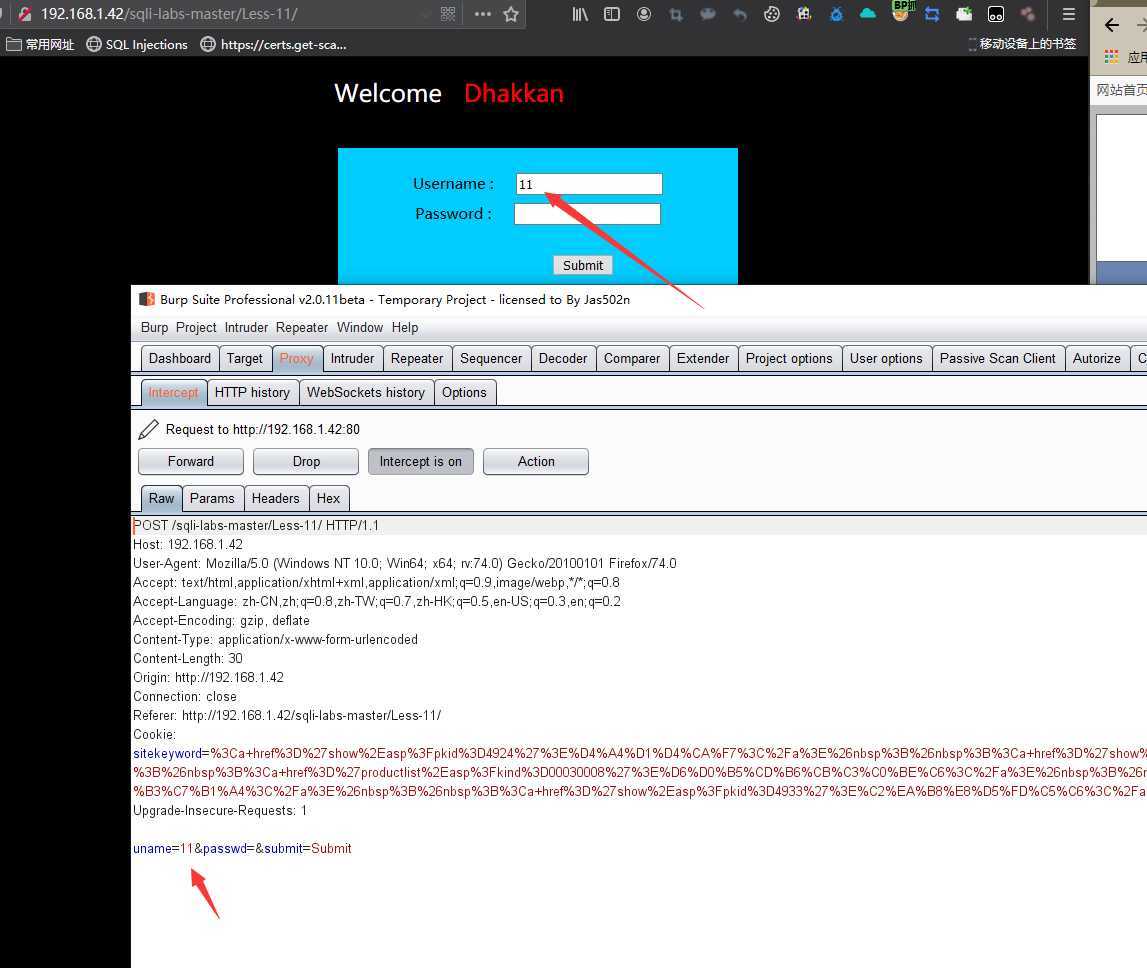Screen dimensions: 1147x968
Task: Click the teal cloud extension icon
Action: (x=868, y=14)
